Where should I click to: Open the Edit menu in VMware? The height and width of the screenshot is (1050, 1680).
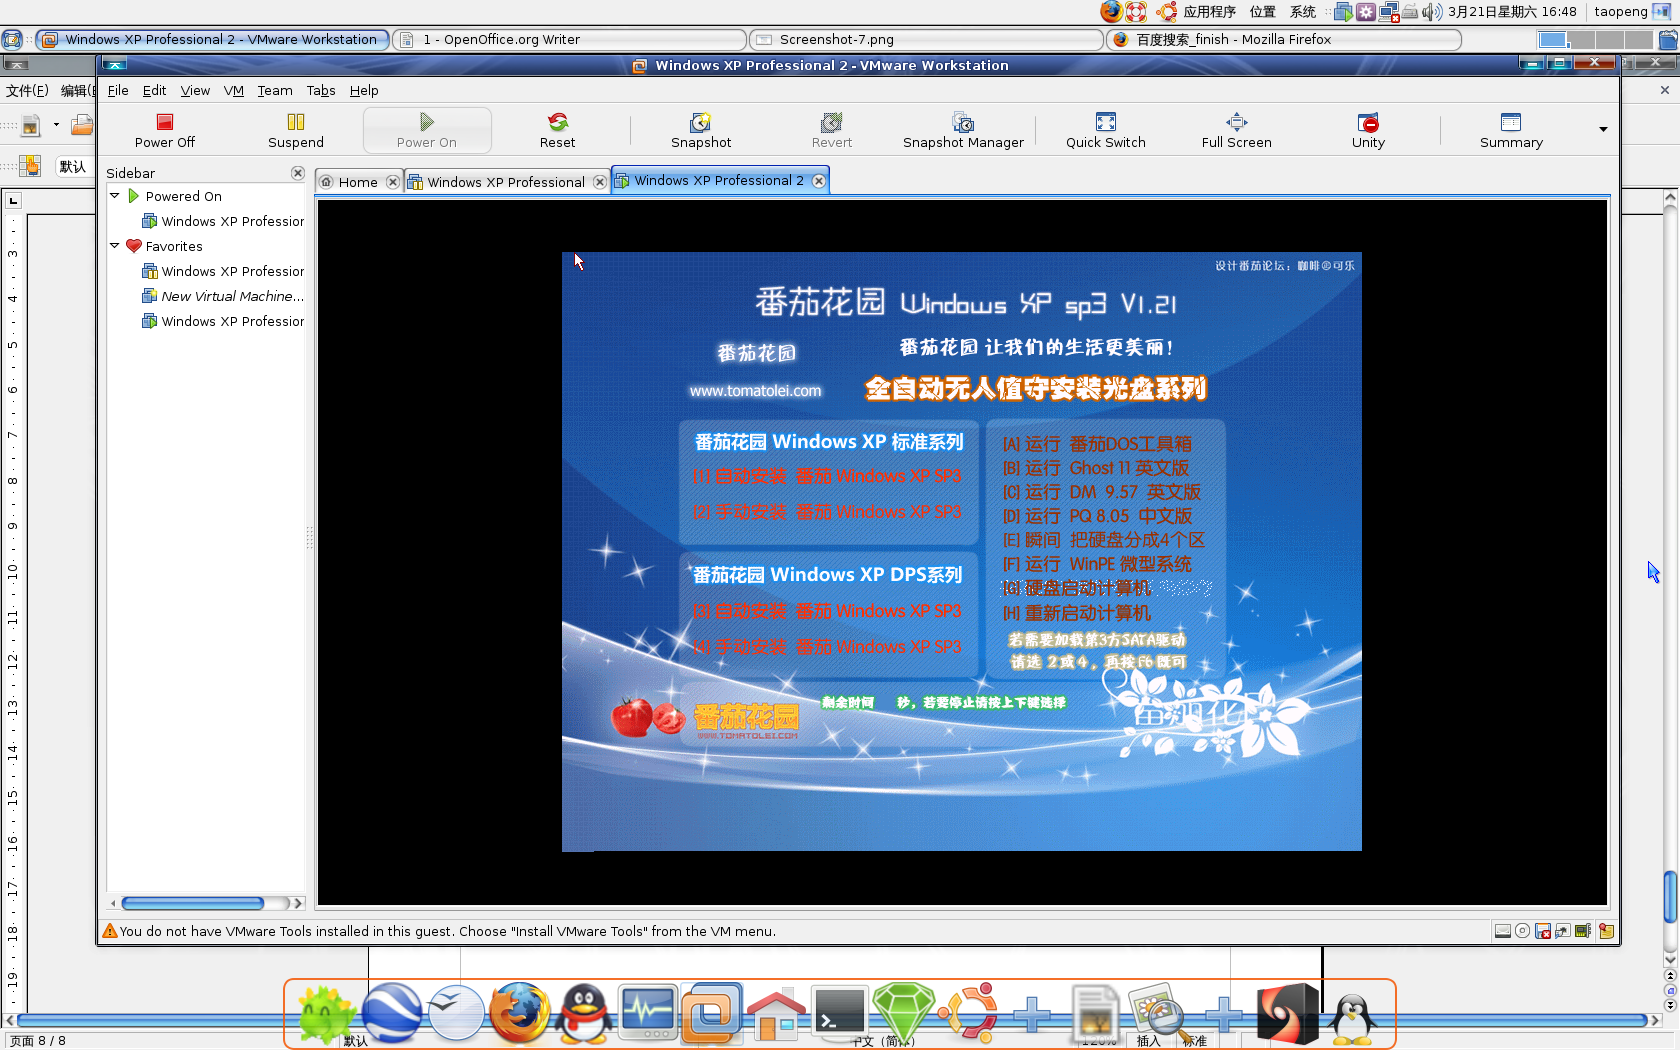click(x=154, y=90)
